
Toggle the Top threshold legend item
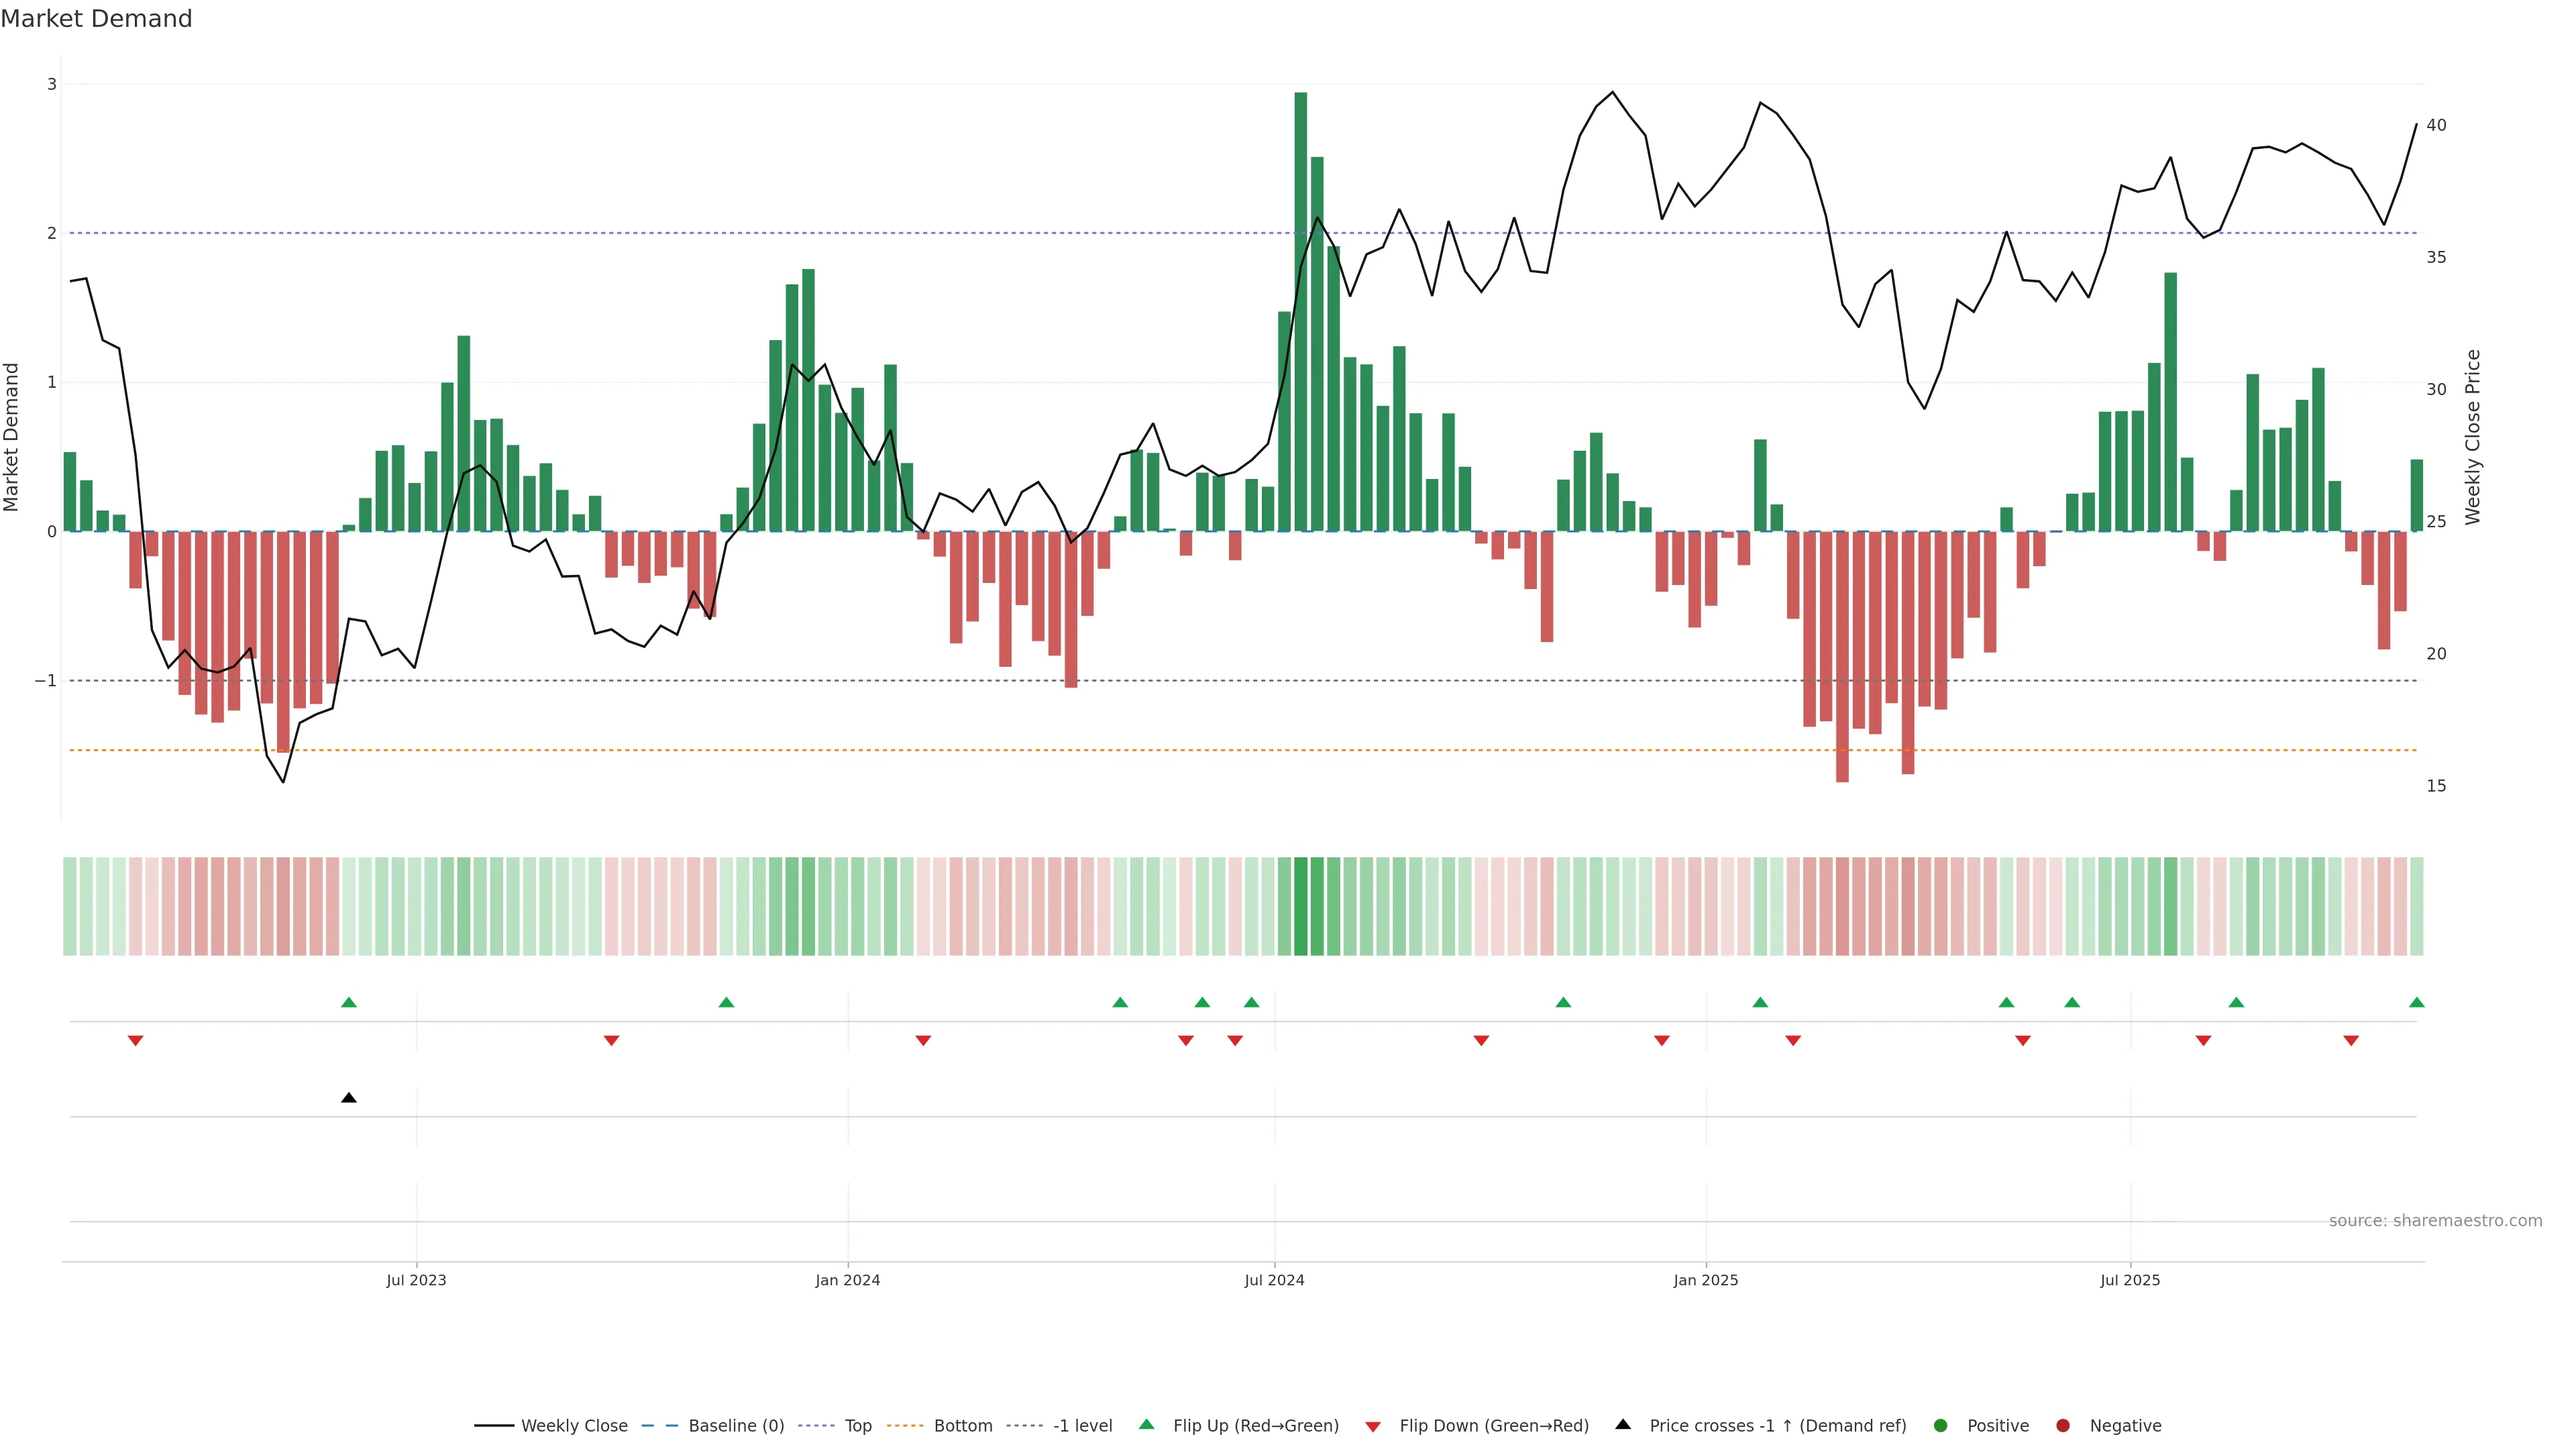pos(857,1426)
